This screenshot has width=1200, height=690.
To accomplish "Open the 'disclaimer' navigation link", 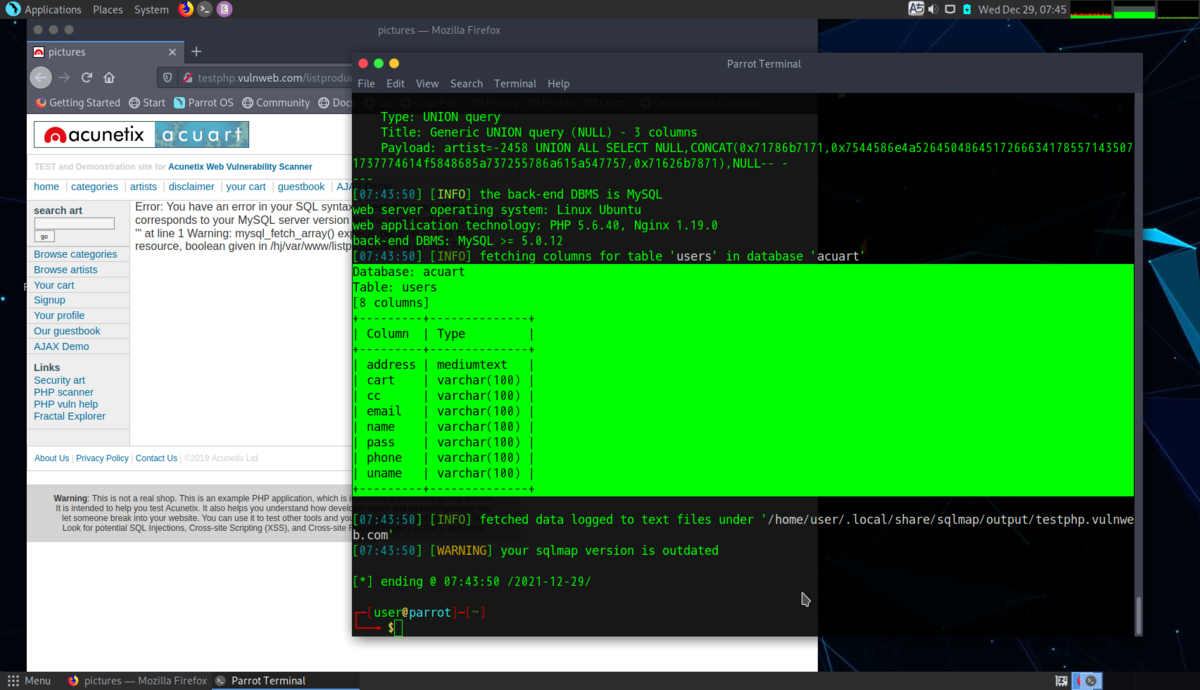I will [192, 187].
